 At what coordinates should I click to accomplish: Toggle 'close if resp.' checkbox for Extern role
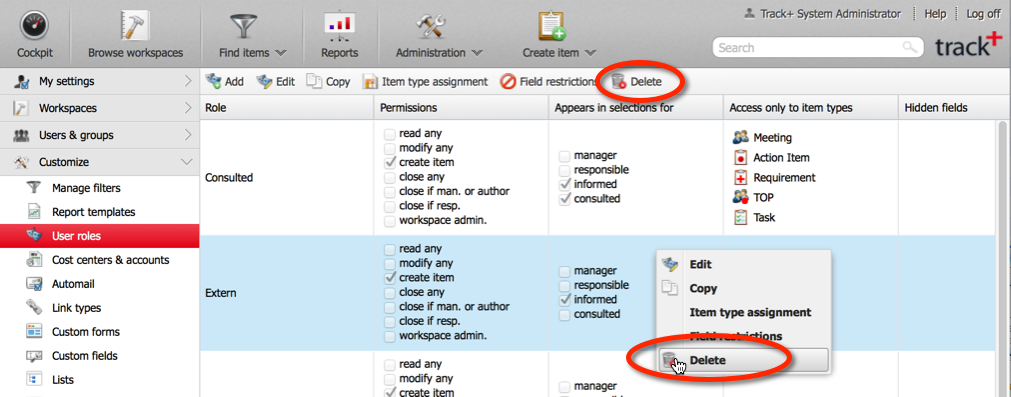pos(389,322)
